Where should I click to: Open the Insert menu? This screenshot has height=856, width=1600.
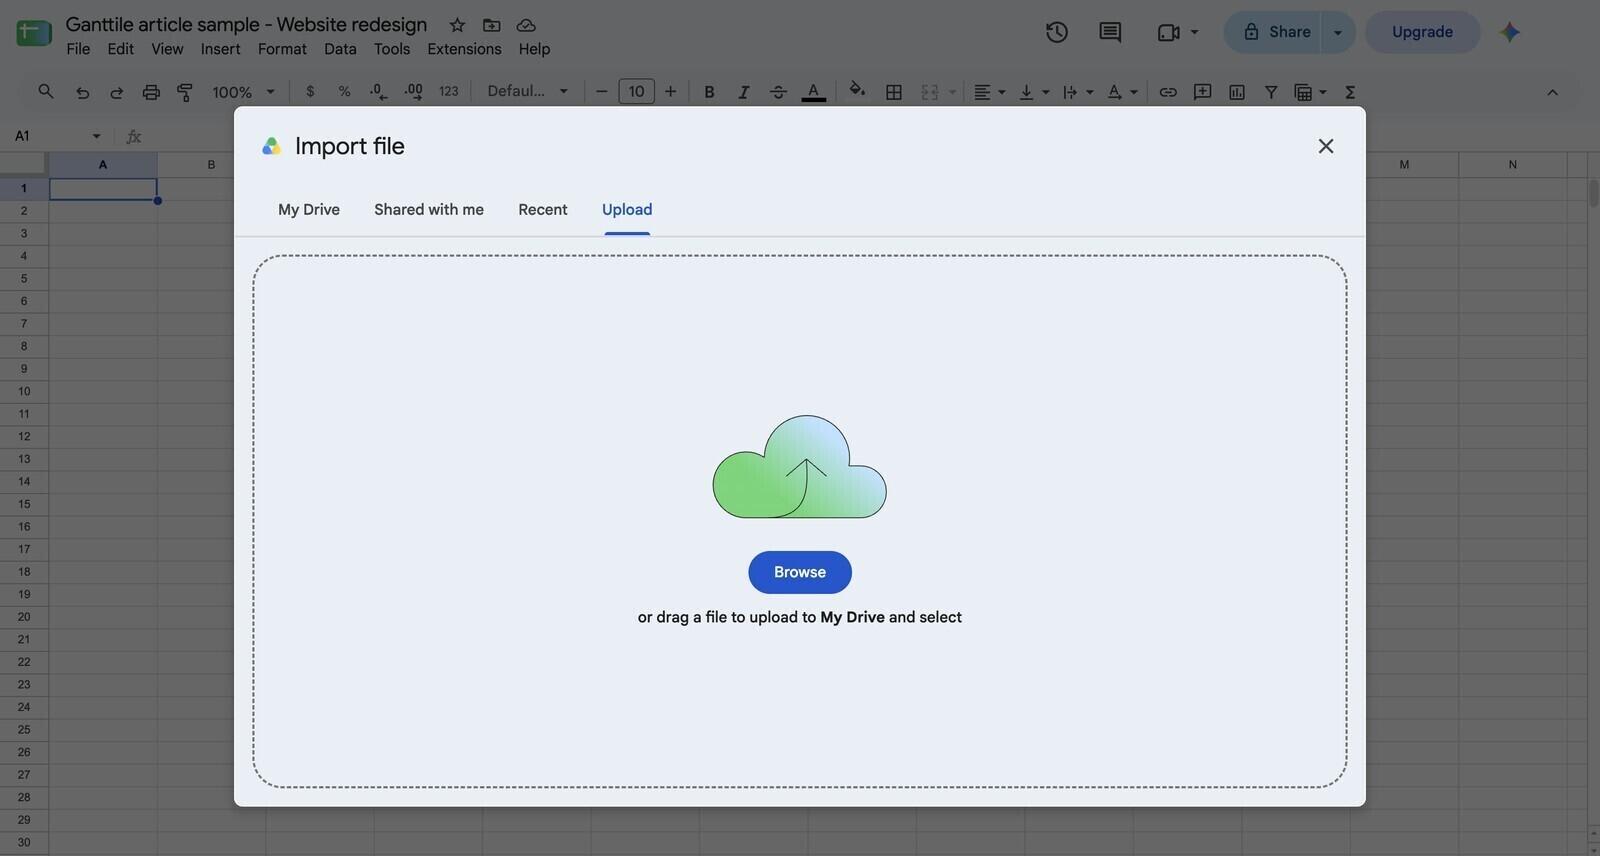click(x=220, y=49)
